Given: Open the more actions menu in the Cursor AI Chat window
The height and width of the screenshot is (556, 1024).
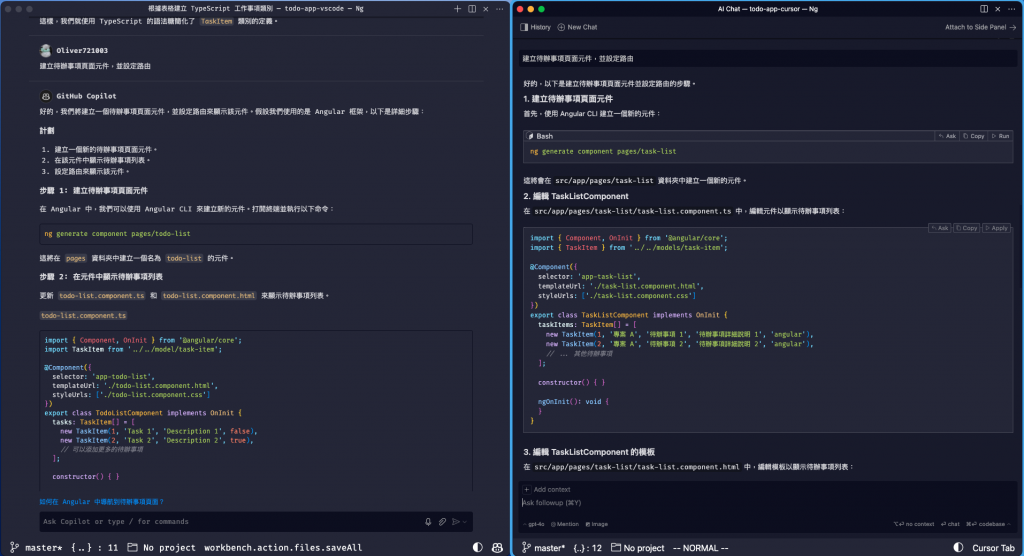Looking at the screenshot, I should coord(1012,9).
